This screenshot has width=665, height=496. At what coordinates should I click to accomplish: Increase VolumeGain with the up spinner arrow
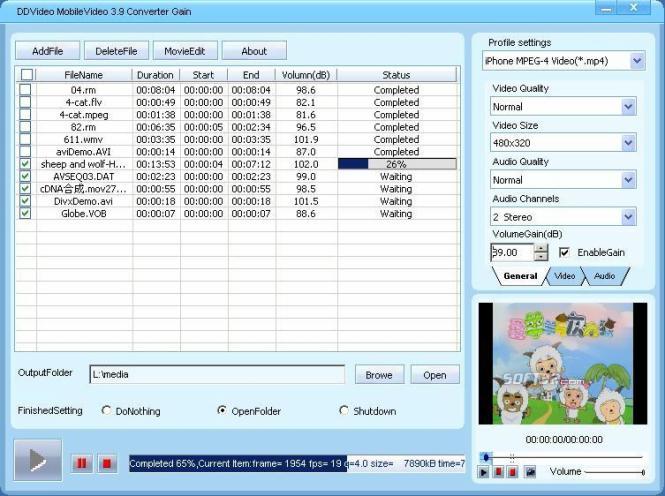point(541,248)
